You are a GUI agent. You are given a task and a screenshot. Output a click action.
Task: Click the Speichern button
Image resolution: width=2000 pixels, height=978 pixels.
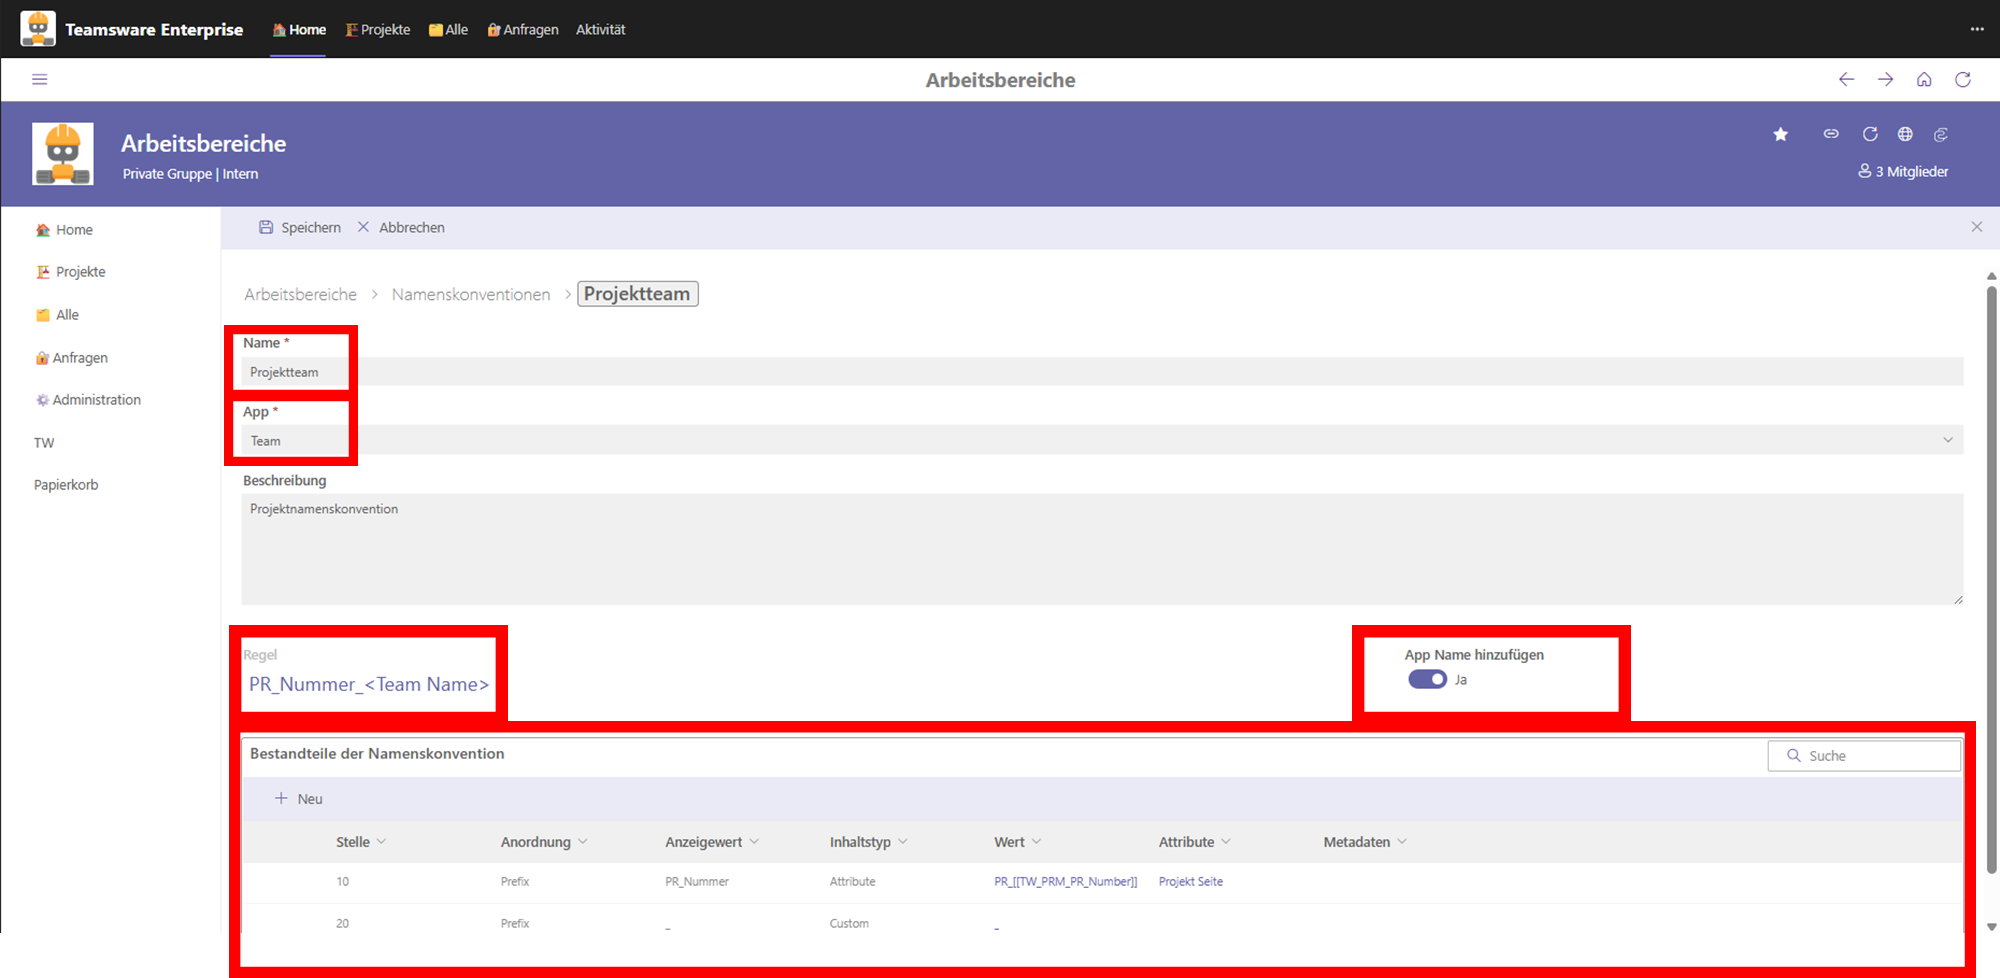(300, 228)
